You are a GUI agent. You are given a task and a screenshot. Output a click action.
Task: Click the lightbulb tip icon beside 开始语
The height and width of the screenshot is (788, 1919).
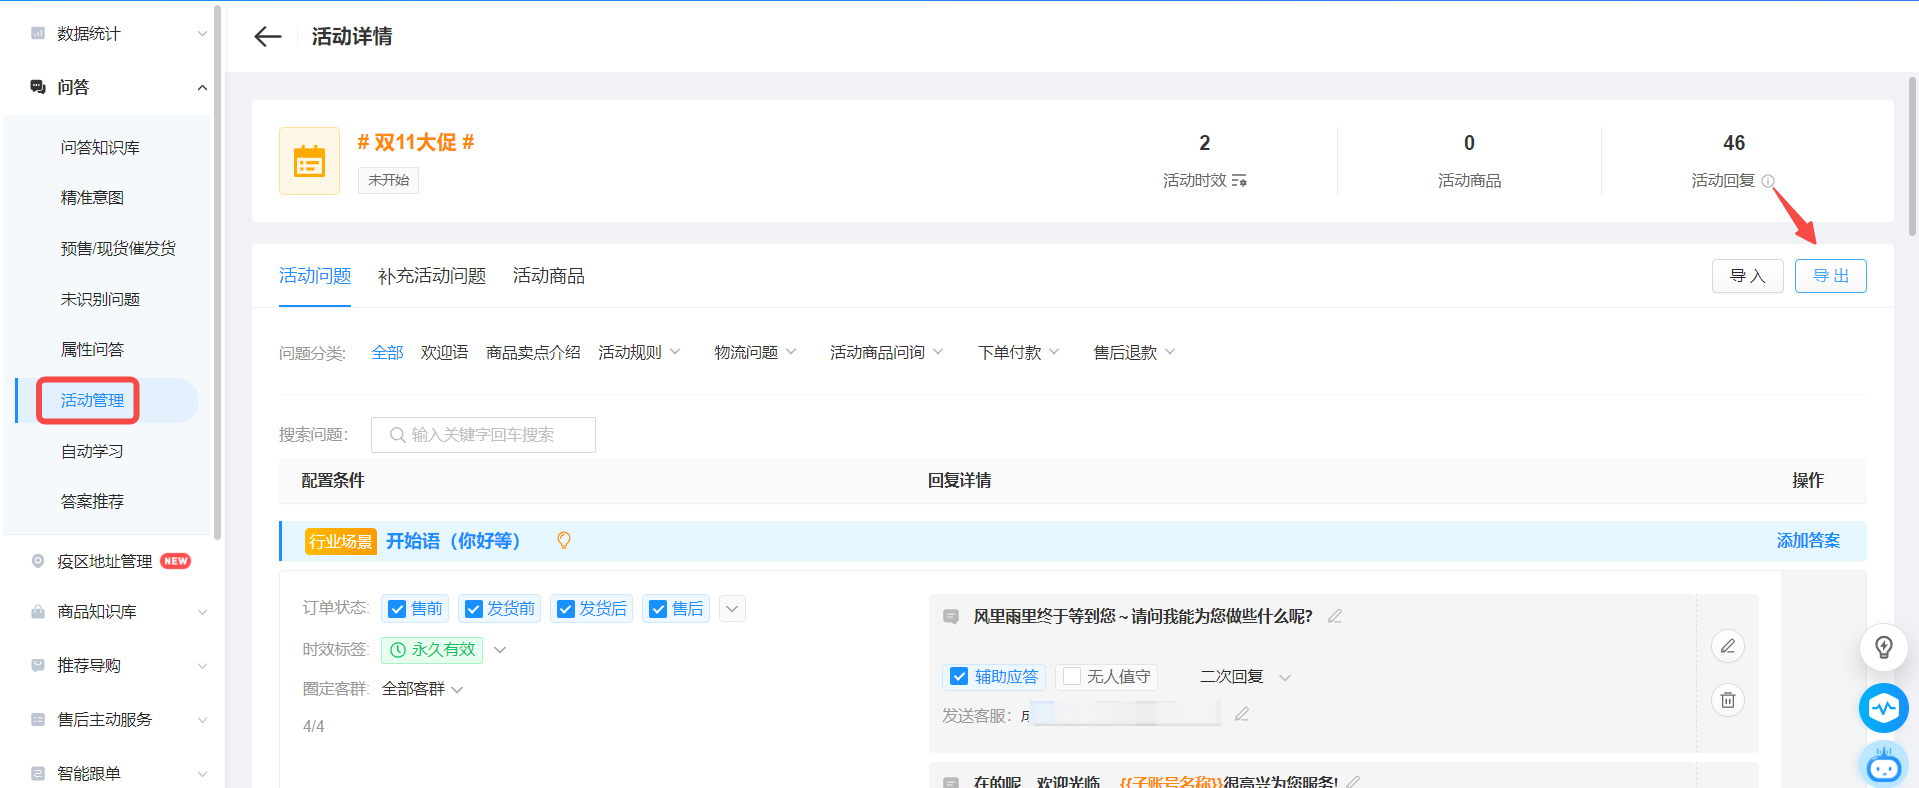564,540
